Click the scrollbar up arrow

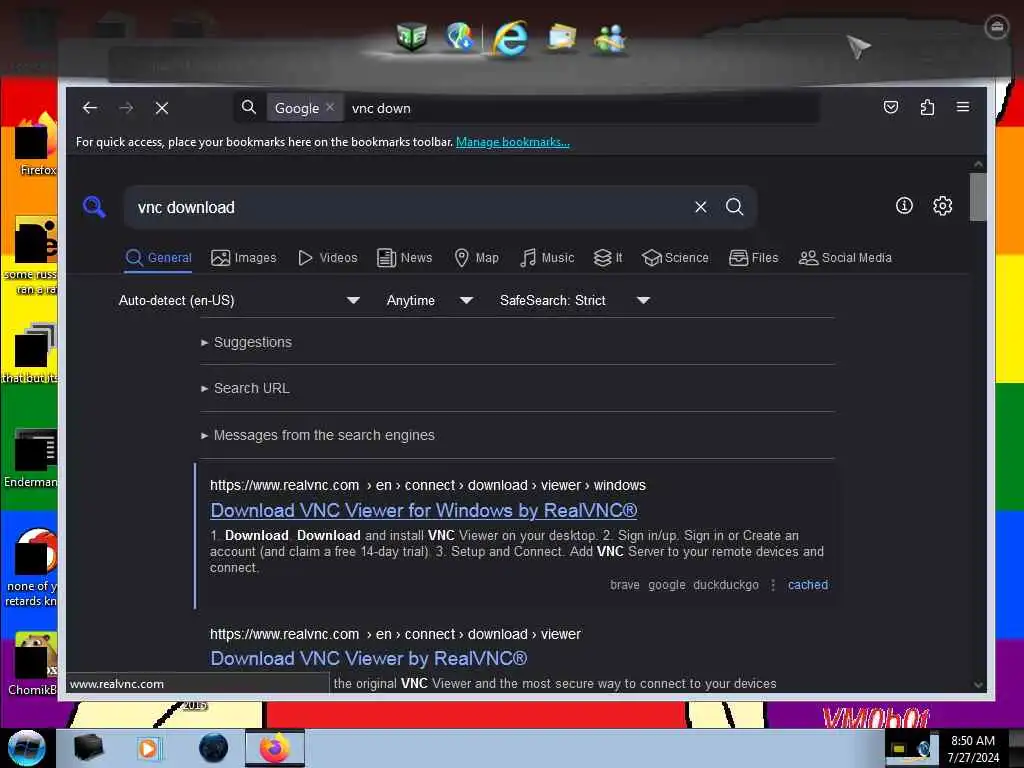tap(978, 164)
